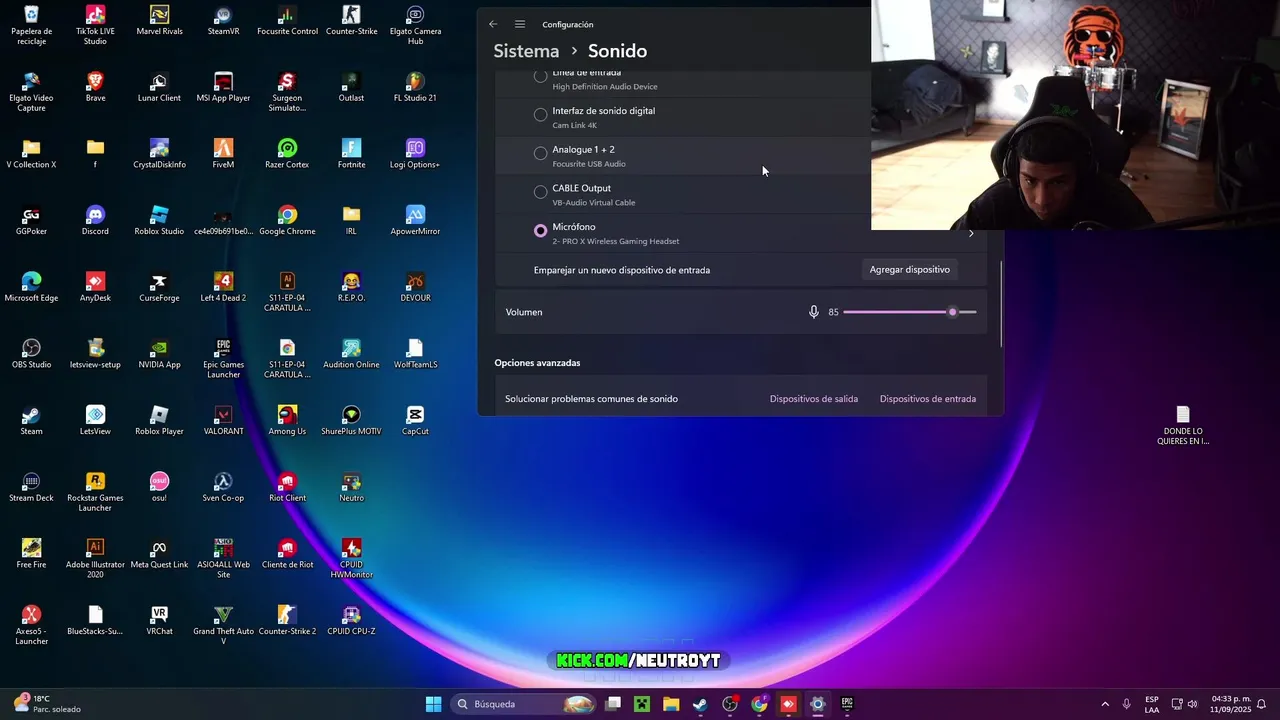
Task: Open the ESP LAA language switcher
Action: (1152, 704)
